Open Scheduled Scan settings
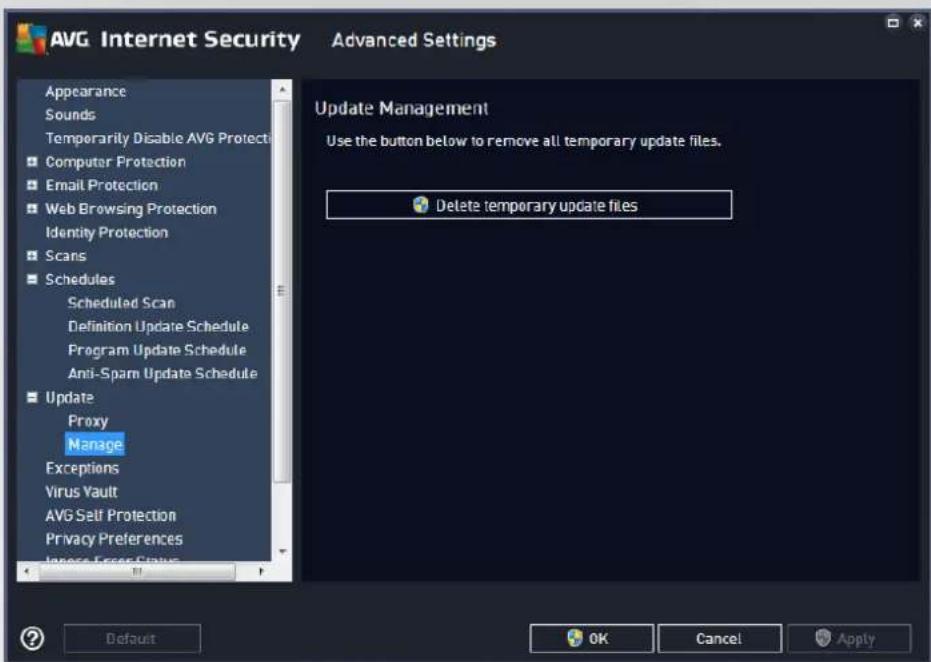 [121, 303]
